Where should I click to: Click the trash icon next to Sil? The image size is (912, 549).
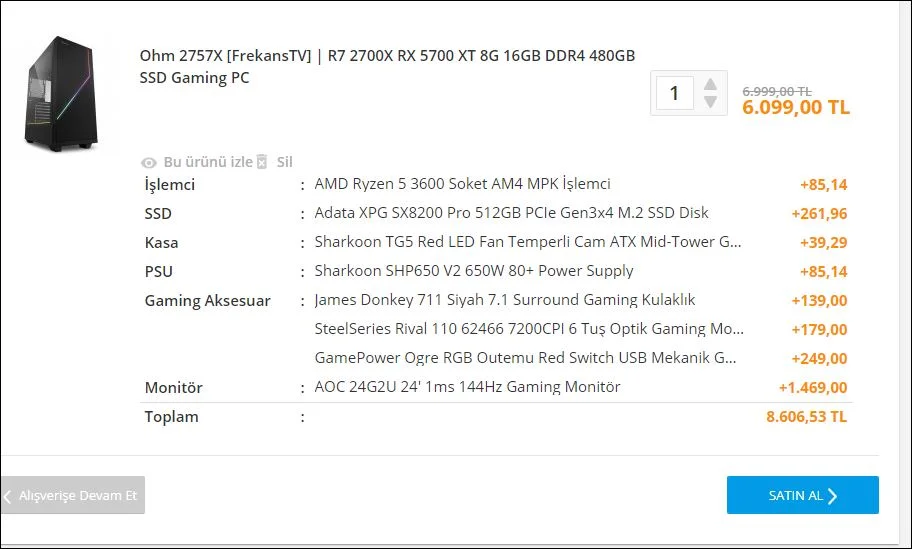point(262,162)
